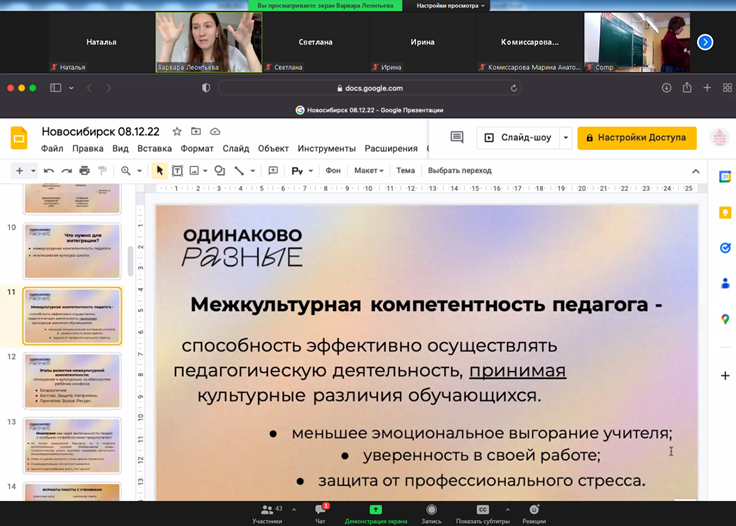The height and width of the screenshot is (526, 736).
Task: Open the comment history icon
Action: click(457, 137)
